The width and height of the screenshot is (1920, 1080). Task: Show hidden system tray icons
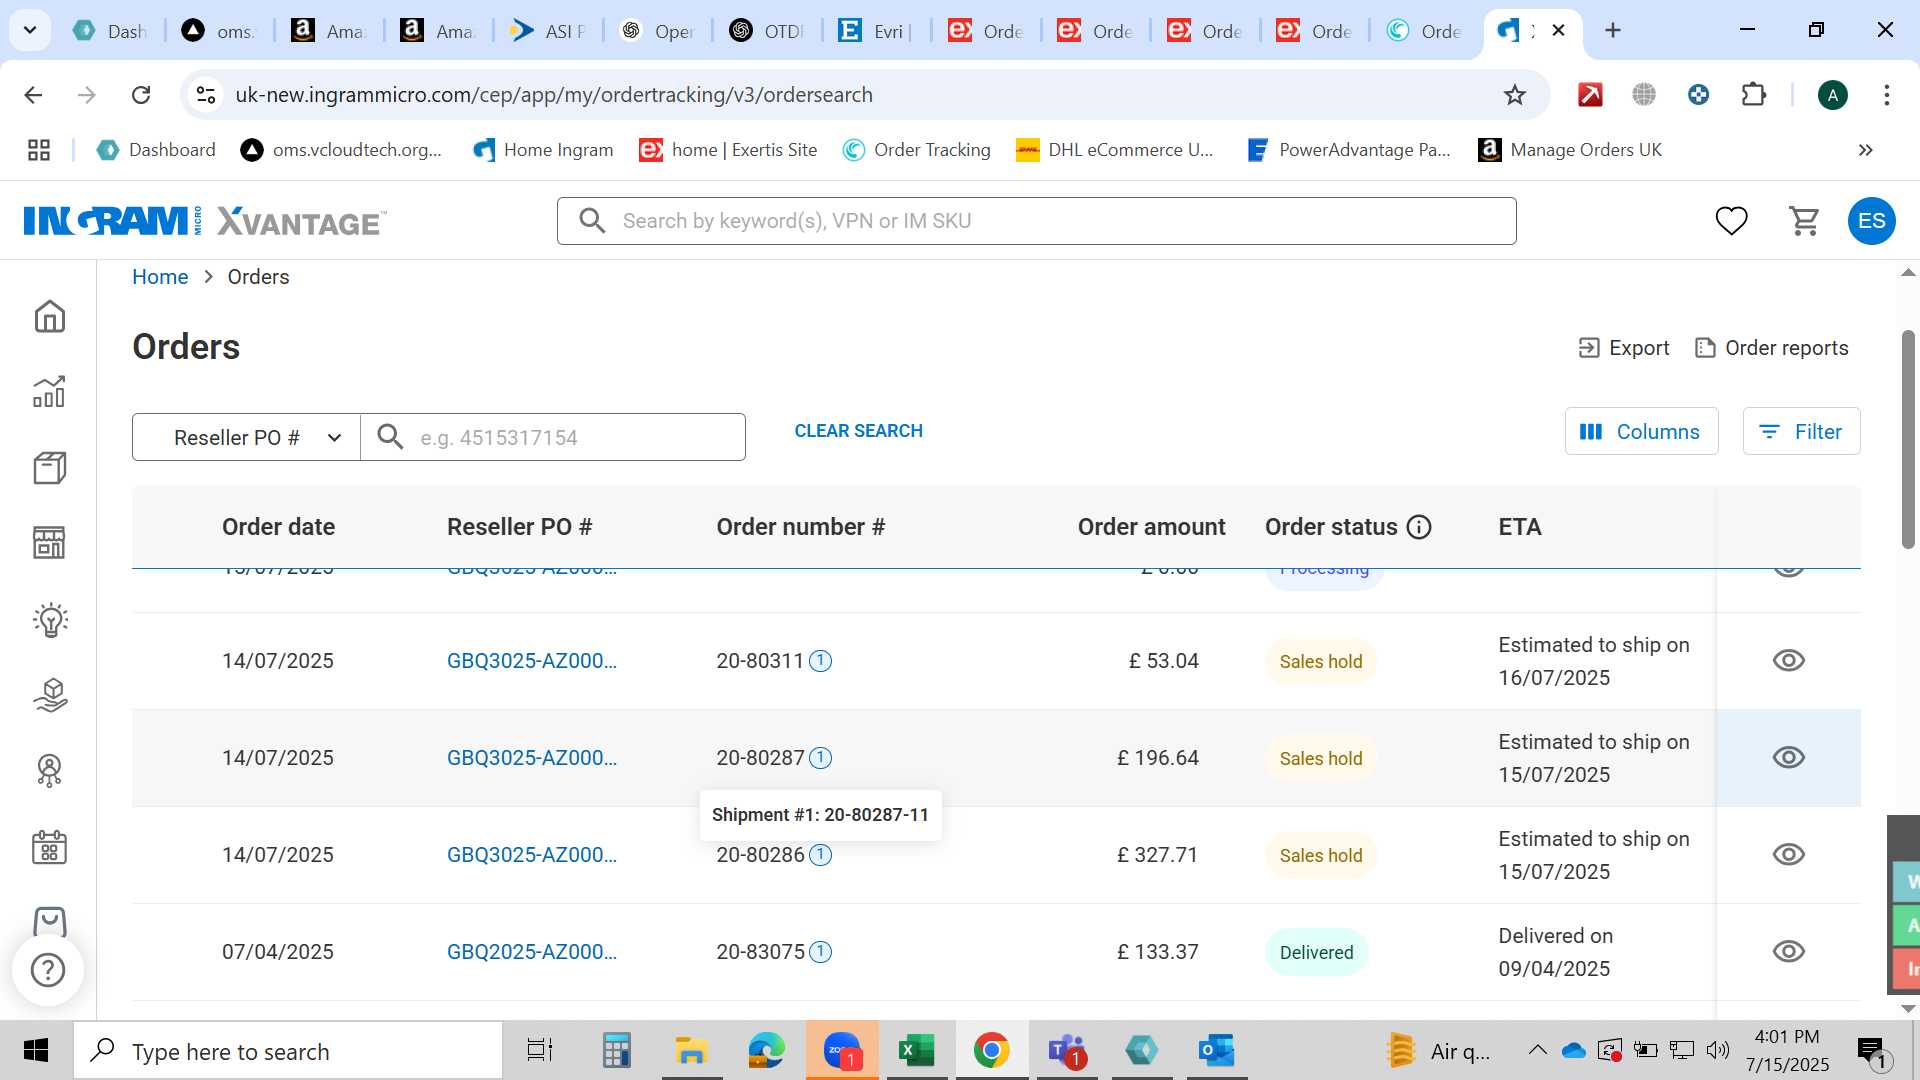1537,1051
